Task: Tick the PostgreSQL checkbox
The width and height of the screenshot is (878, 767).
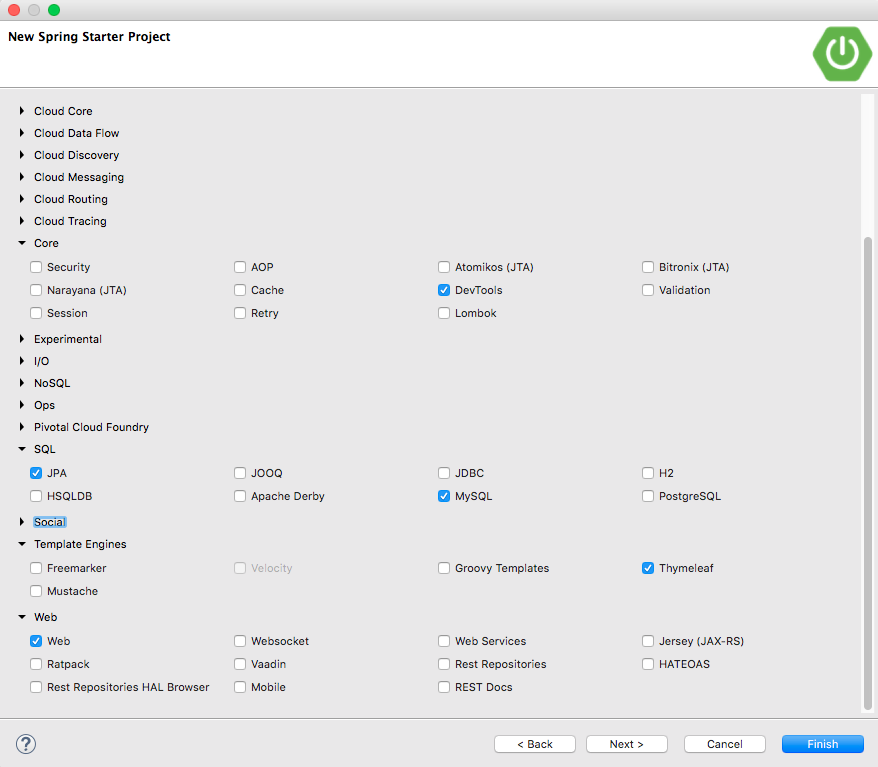Action: tap(648, 496)
